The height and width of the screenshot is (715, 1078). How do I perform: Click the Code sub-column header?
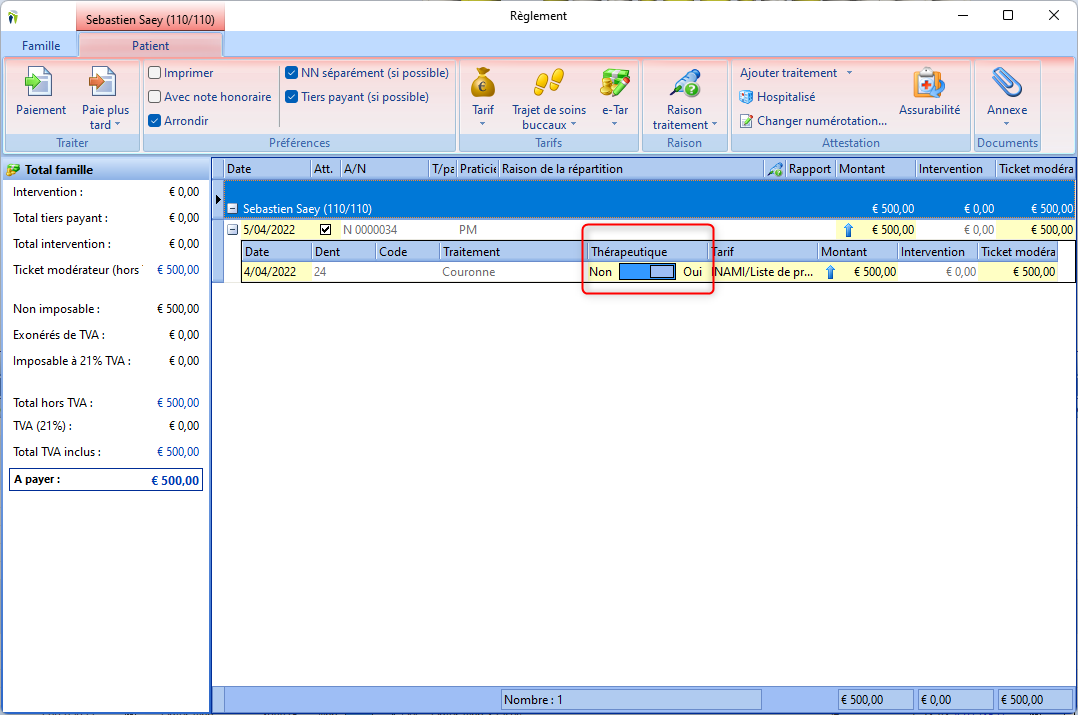[x=408, y=252]
